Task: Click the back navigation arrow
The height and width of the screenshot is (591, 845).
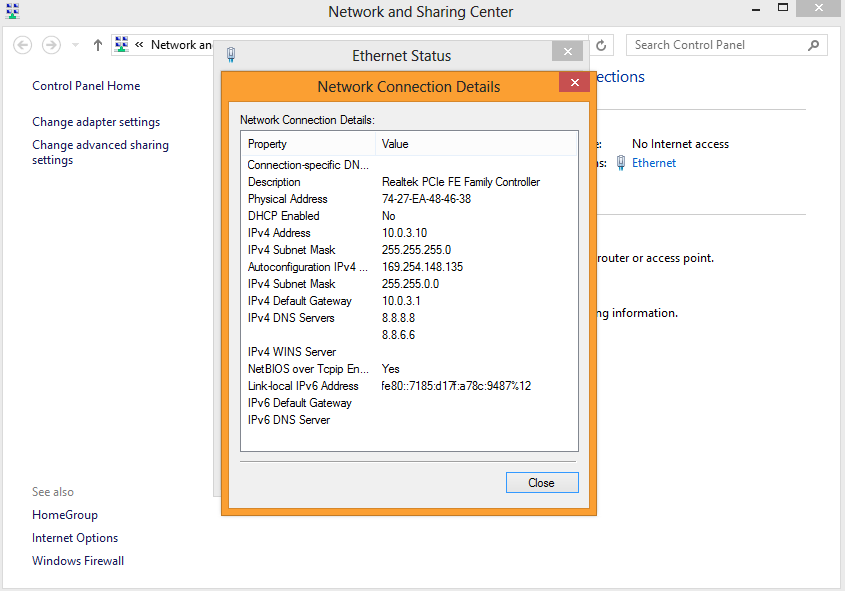Action: coord(22,44)
